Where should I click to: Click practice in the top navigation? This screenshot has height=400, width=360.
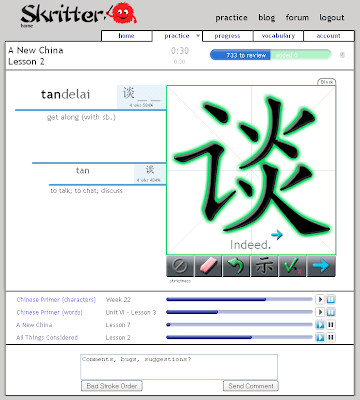click(x=231, y=18)
